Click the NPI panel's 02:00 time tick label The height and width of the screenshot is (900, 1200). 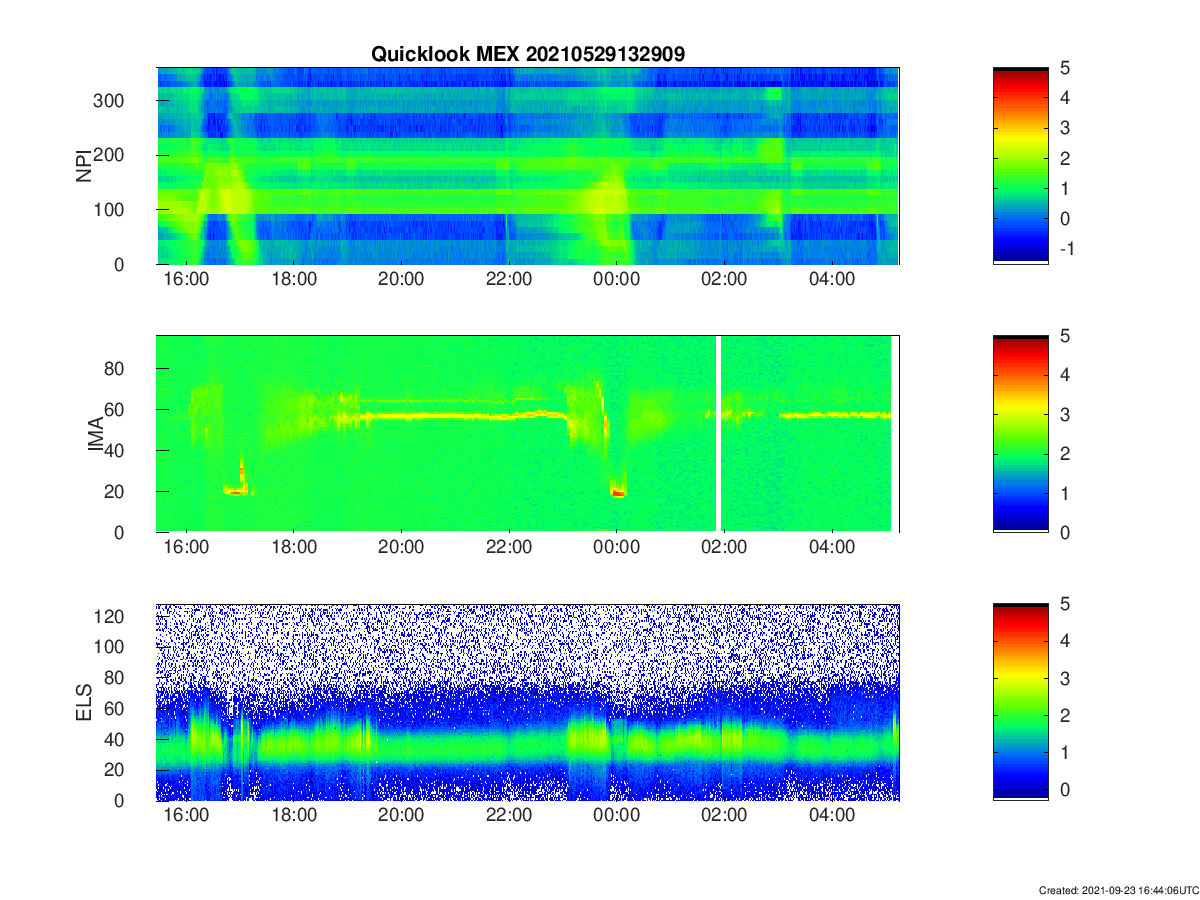(724, 280)
